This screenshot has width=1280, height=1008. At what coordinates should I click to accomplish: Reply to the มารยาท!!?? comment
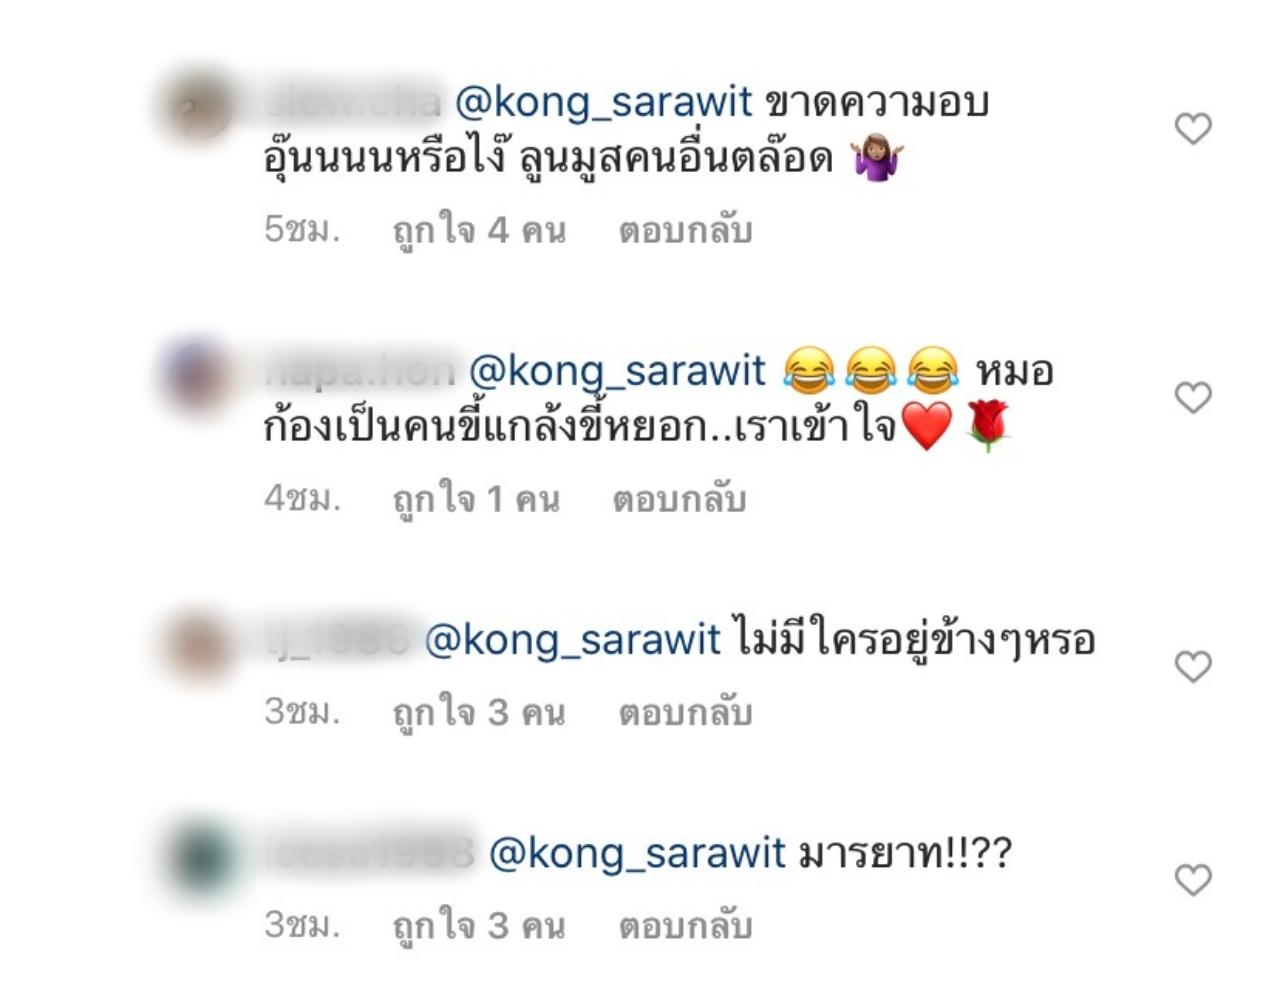tap(685, 926)
